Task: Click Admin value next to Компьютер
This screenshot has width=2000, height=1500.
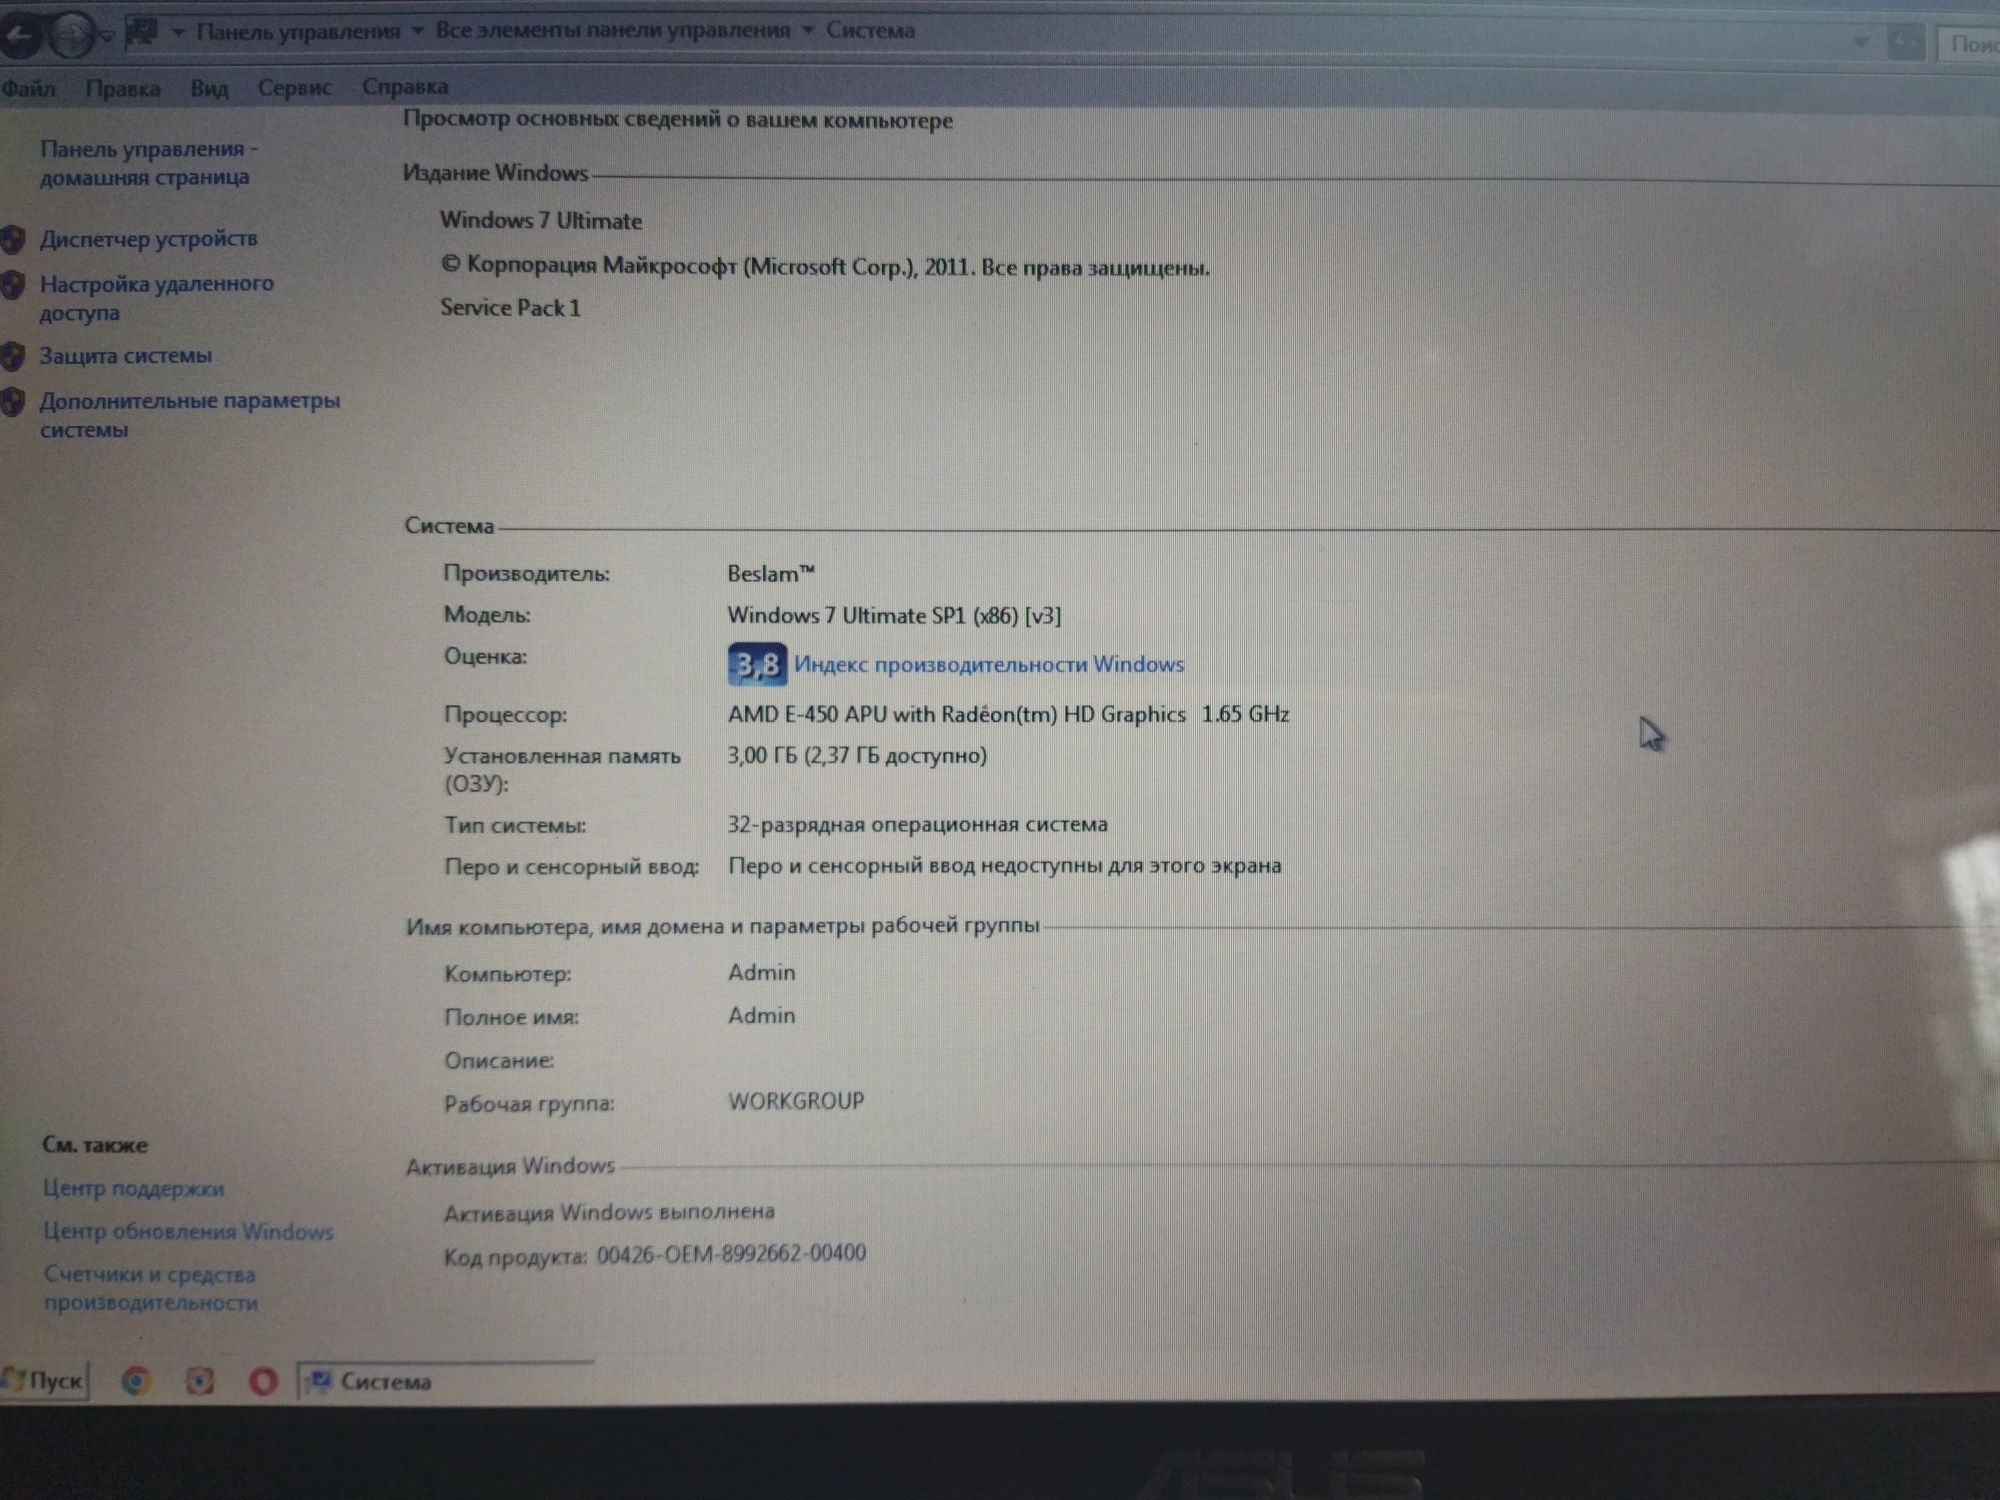Action: (x=762, y=972)
